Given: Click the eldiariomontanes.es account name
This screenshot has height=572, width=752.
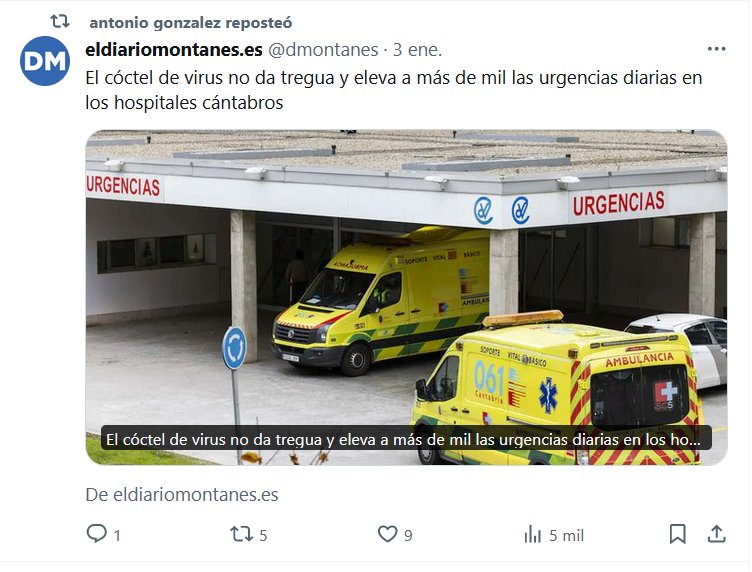Looking at the screenshot, I should coord(174,50).
